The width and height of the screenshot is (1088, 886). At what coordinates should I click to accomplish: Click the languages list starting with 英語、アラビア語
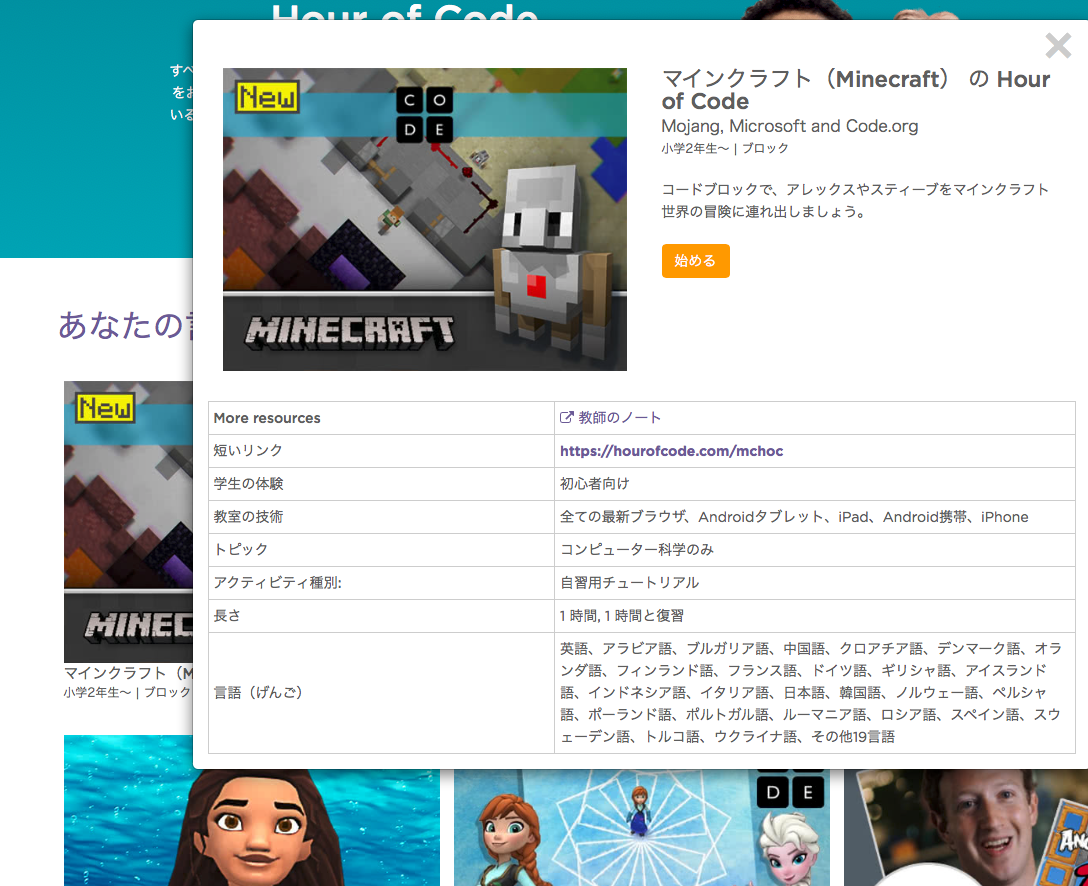tap(810, 692)
